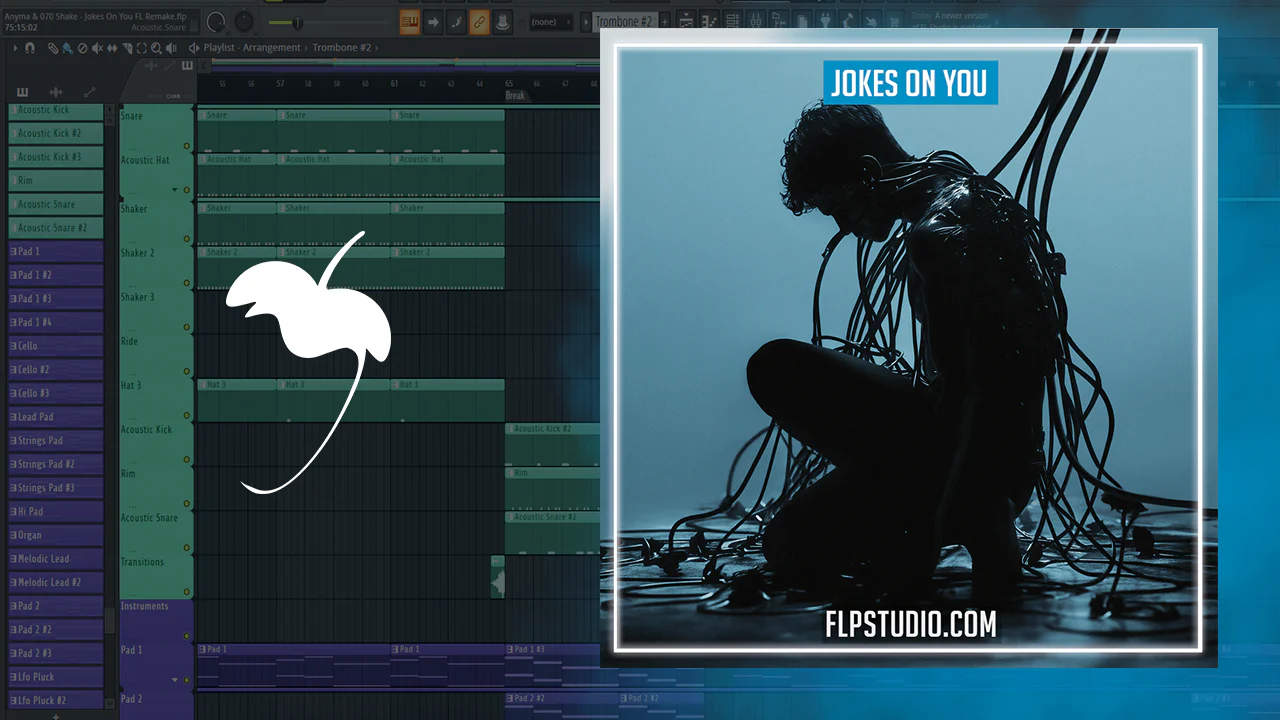Click the Trombone #2 breadcrumb label
The width and height of the screenshot is (1280, 720).
point(341,47)
